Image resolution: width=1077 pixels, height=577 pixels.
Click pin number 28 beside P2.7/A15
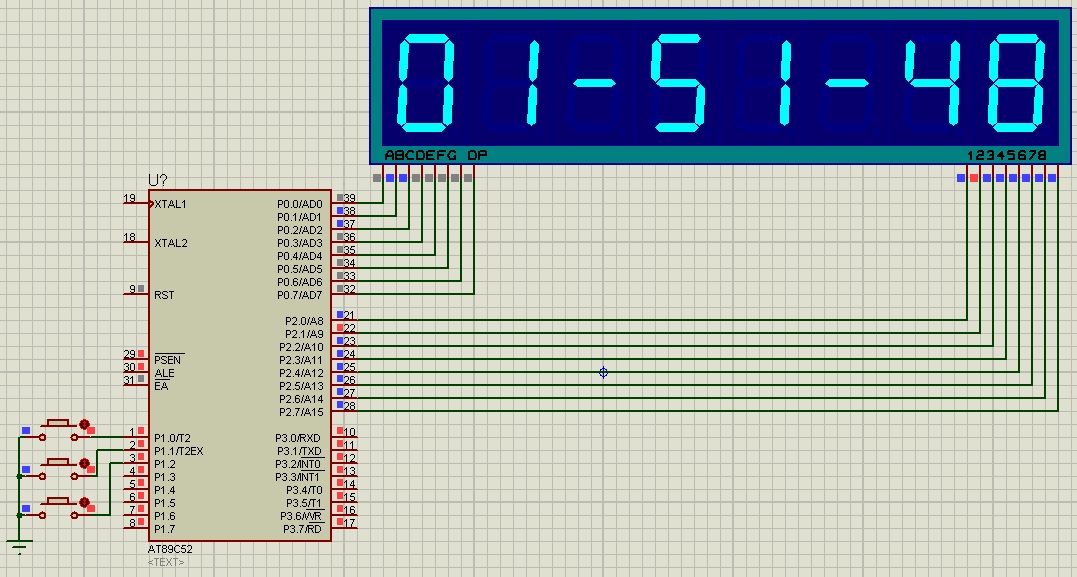(350, 407)
